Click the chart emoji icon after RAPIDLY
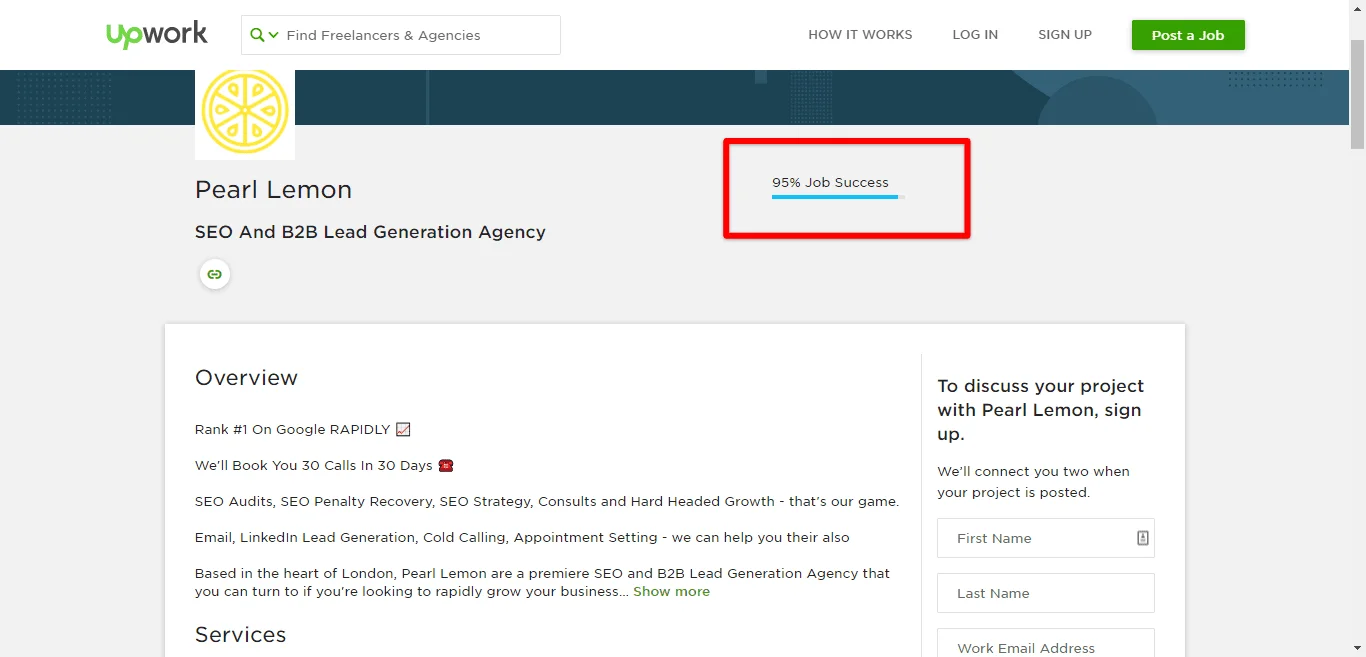 (403, 429)
